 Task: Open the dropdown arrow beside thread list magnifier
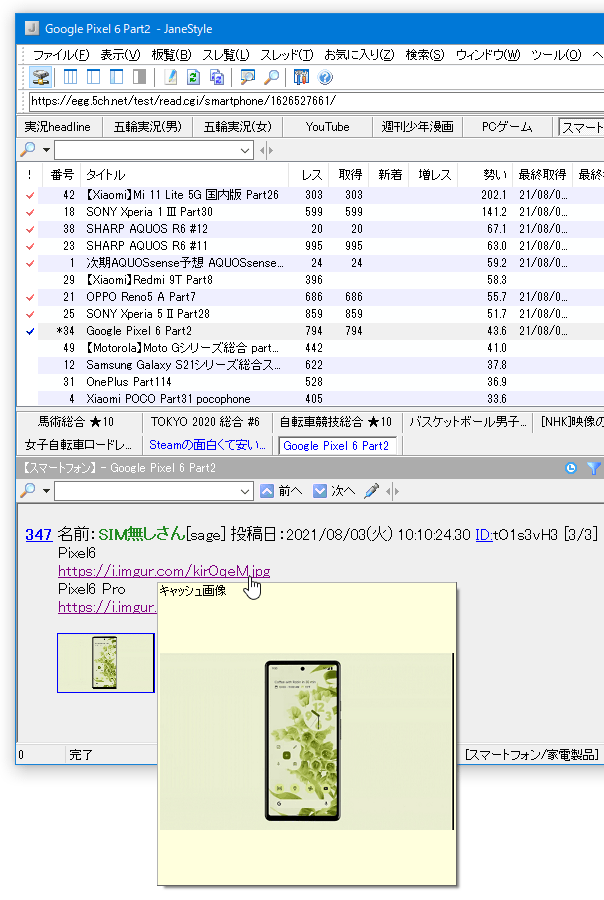point(46,150)
